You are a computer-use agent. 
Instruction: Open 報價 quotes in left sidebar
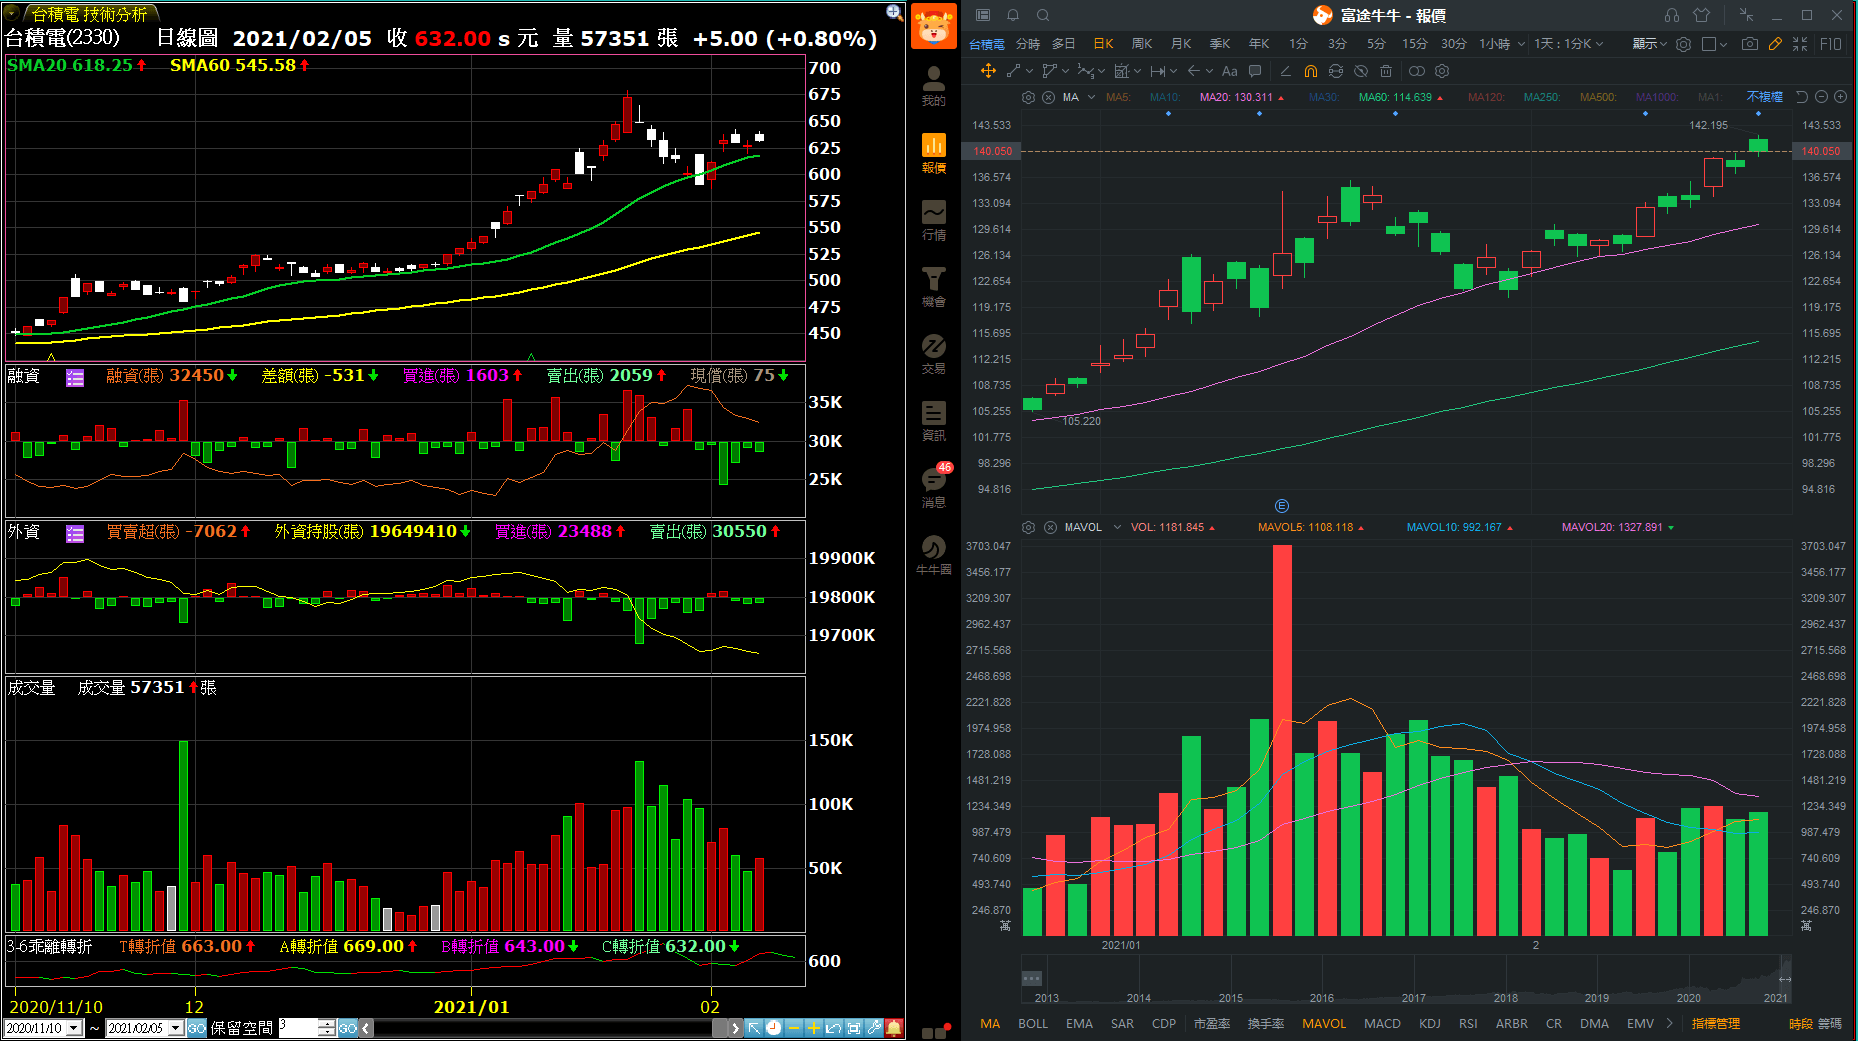click(933, 153)
